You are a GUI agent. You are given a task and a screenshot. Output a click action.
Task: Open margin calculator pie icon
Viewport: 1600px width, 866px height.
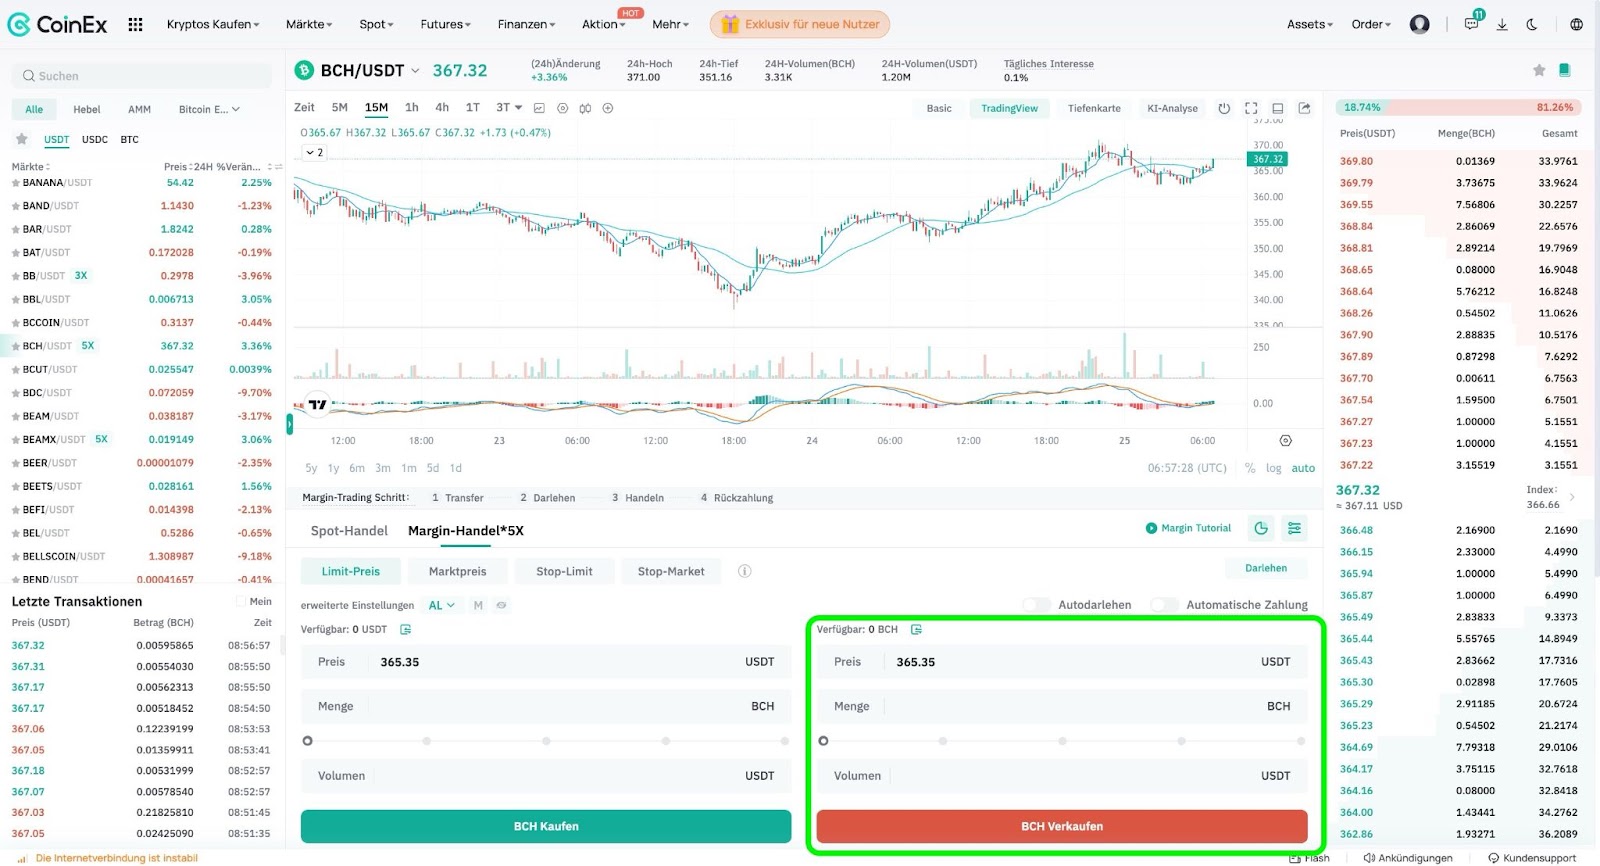(x=1261, y=528)
